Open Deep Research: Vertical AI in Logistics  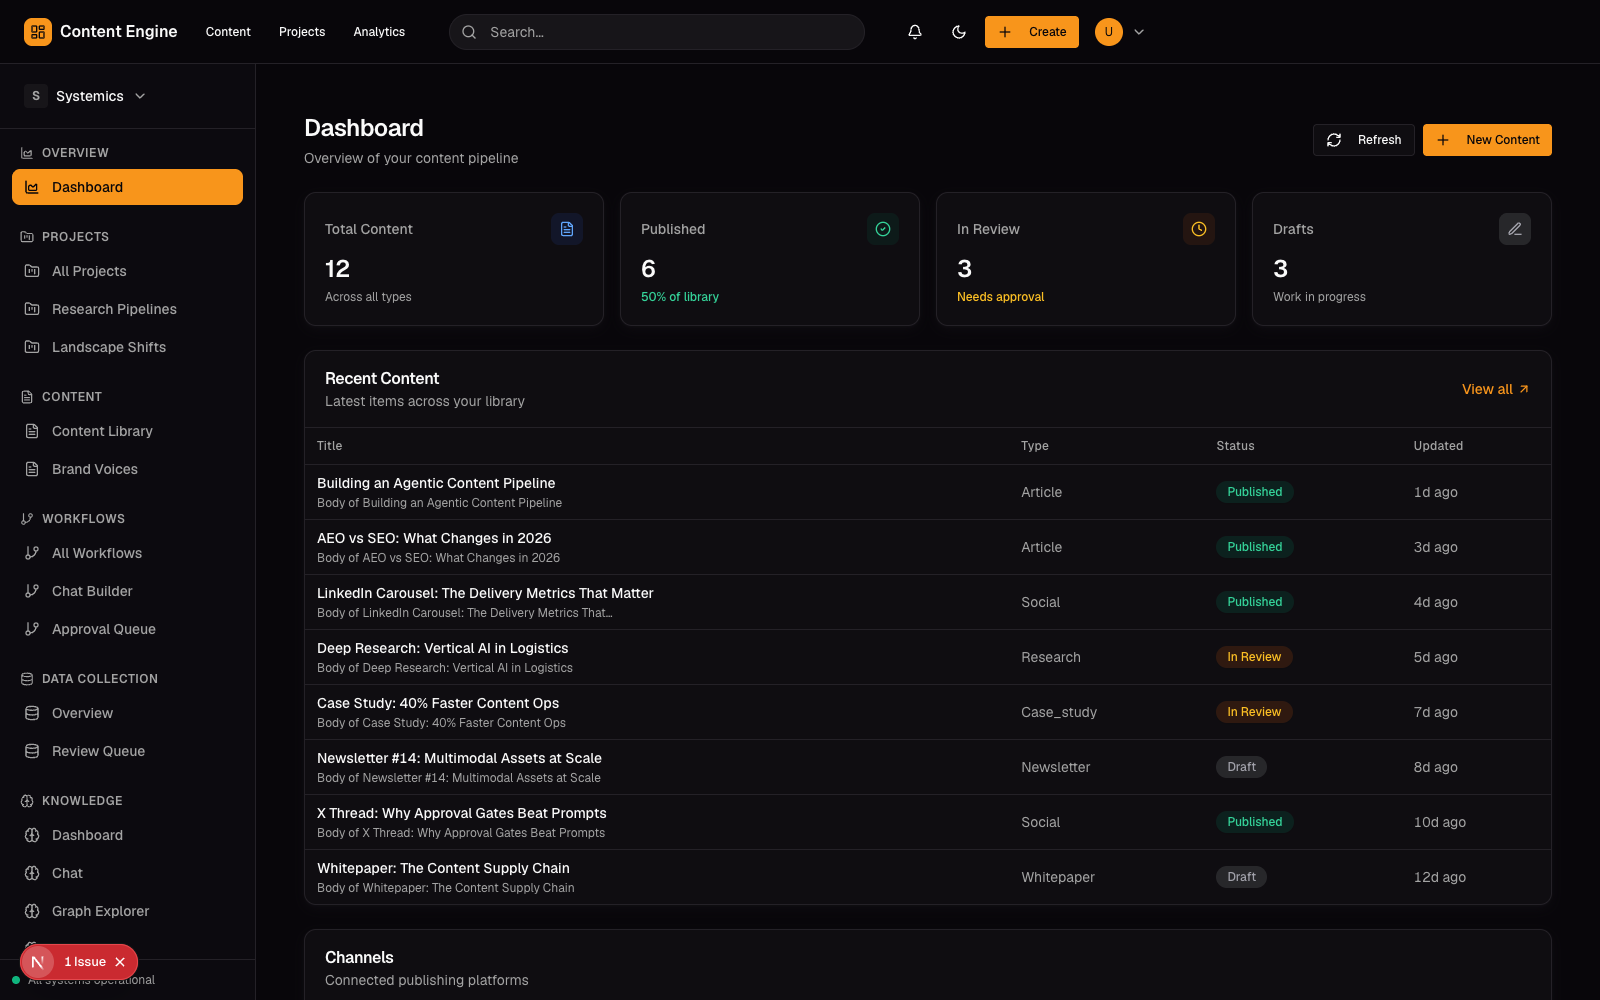tap(442, 648)
